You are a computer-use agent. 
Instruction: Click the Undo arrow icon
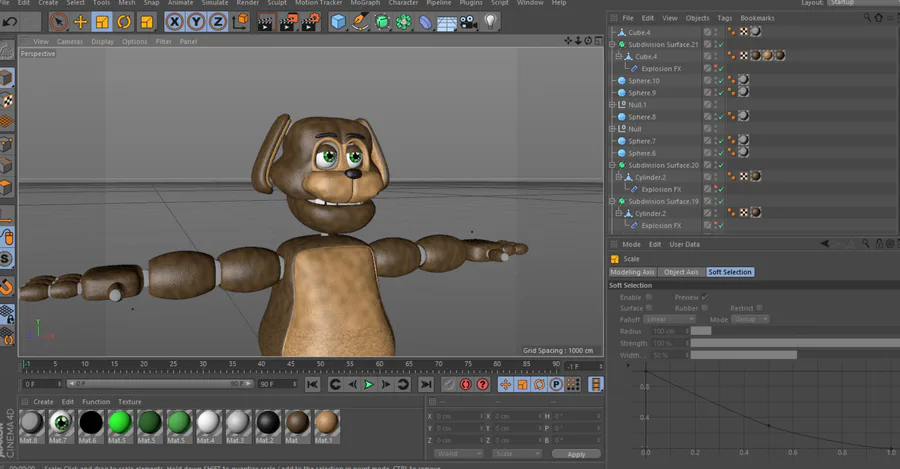[x=10, y=22]
